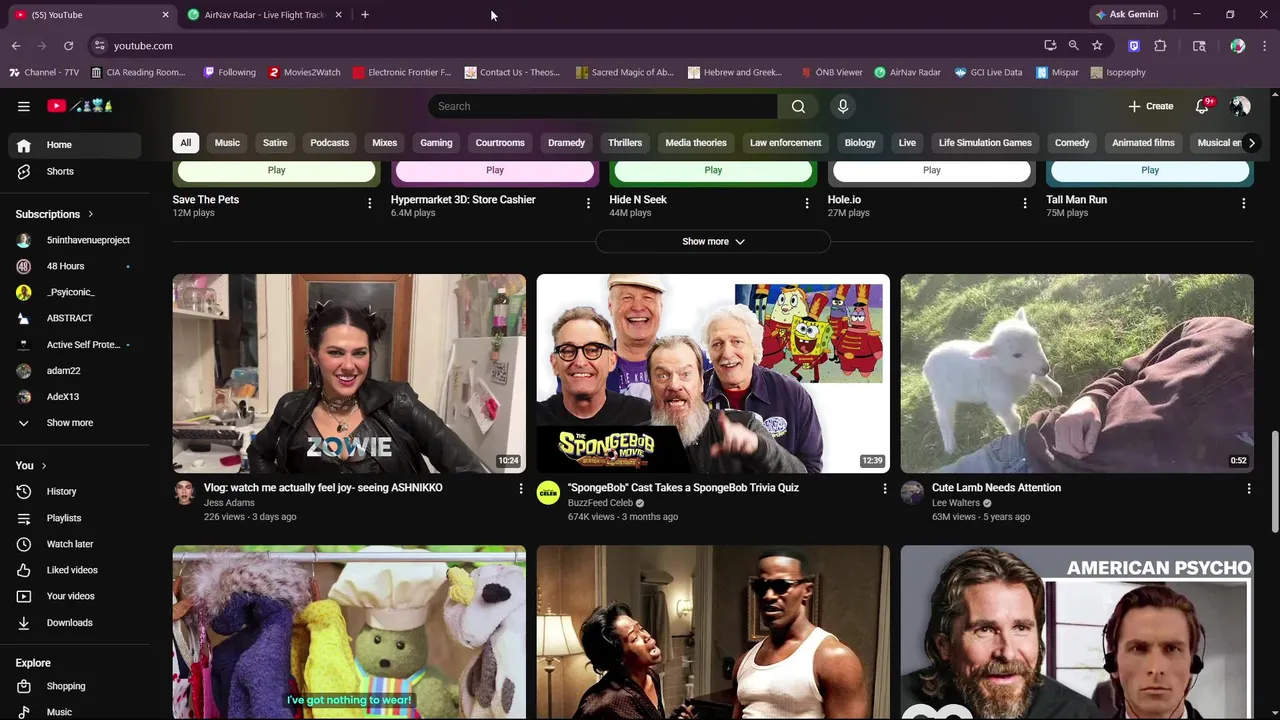Viewport: 1280px width, 720px height.
Task: Select the Gaming filter chip
Action: (436, 143)
